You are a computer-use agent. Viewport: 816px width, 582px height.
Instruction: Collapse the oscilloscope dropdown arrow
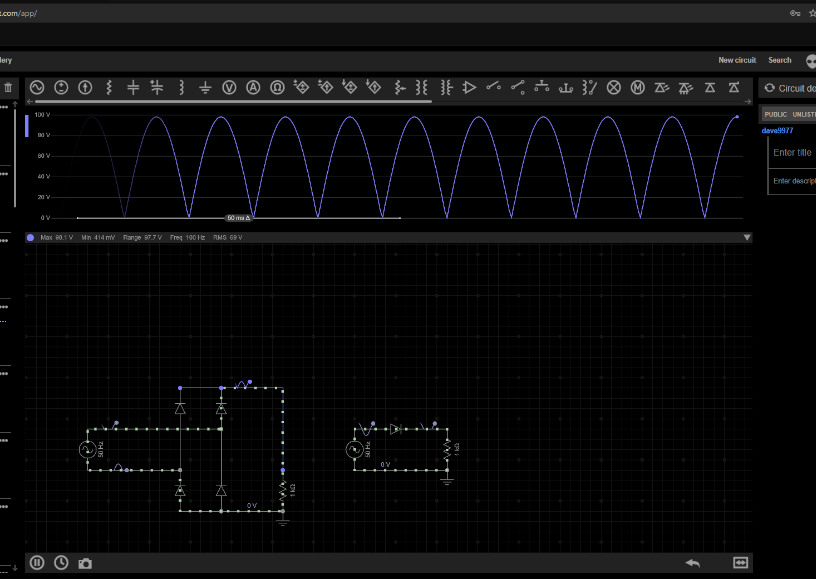[x=746, y=238]
